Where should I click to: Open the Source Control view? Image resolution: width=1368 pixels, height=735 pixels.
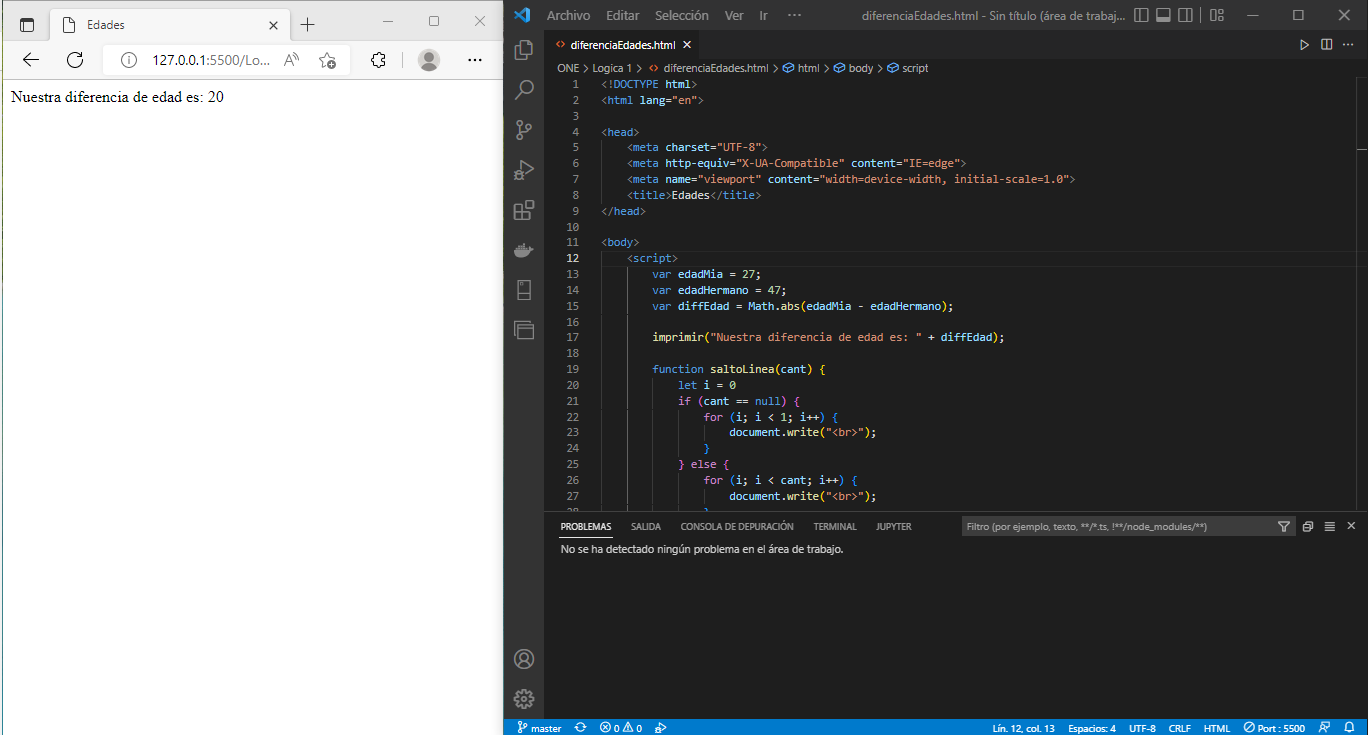[x=524, y=130]
